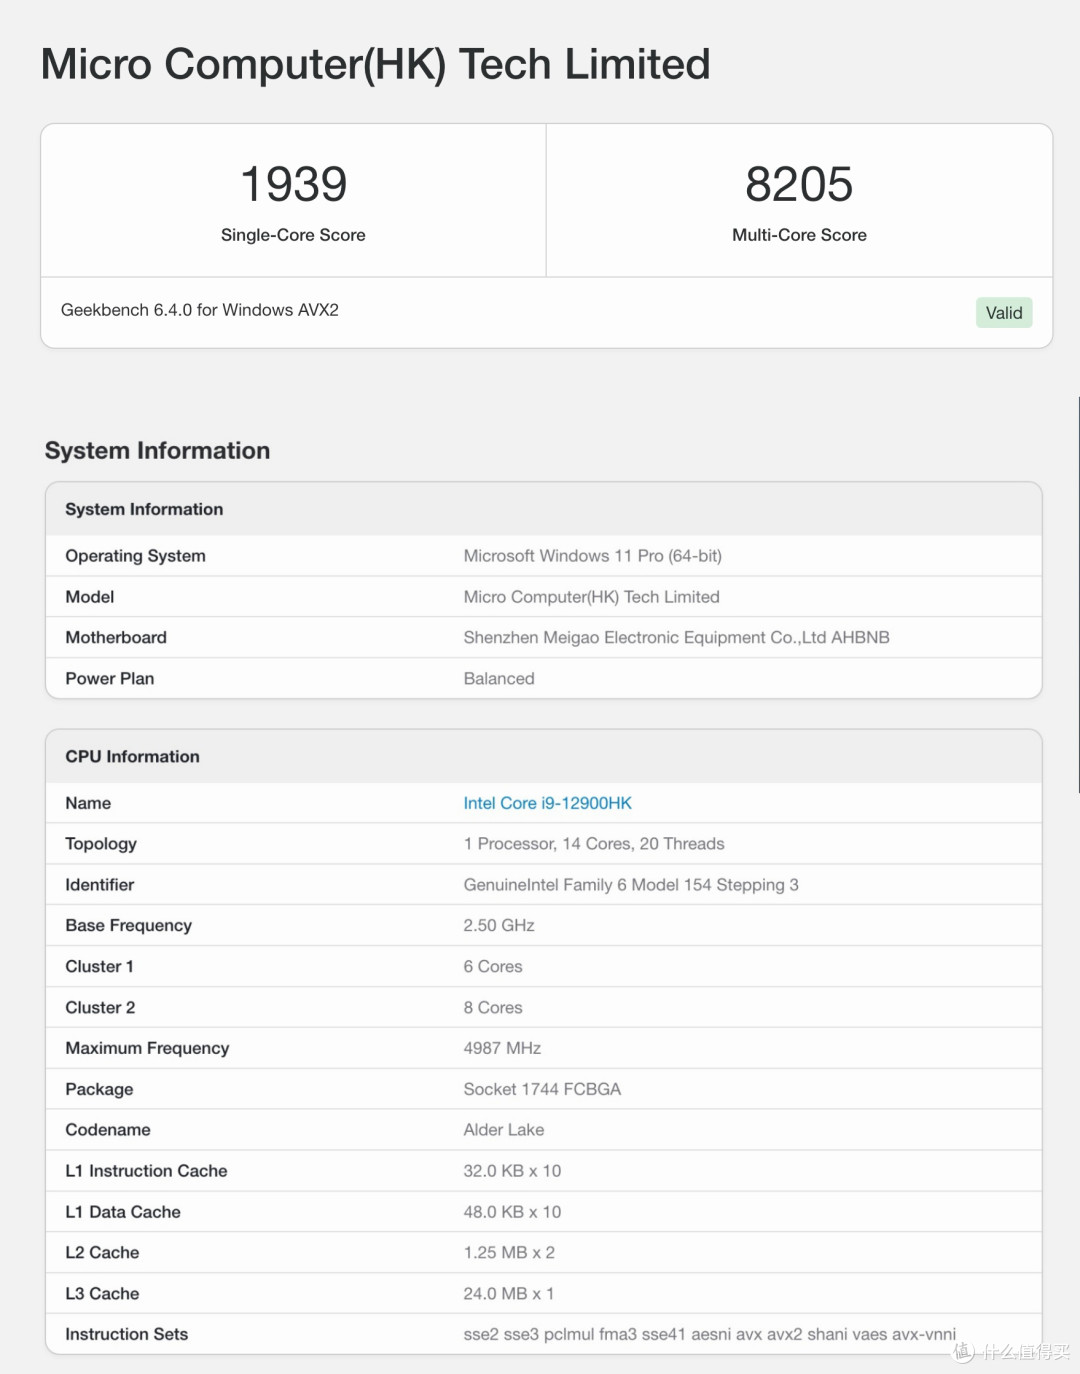Click the Power Plan Balanced value
The height and width of the screenshot is (1374, 1080).
point(499,679)
